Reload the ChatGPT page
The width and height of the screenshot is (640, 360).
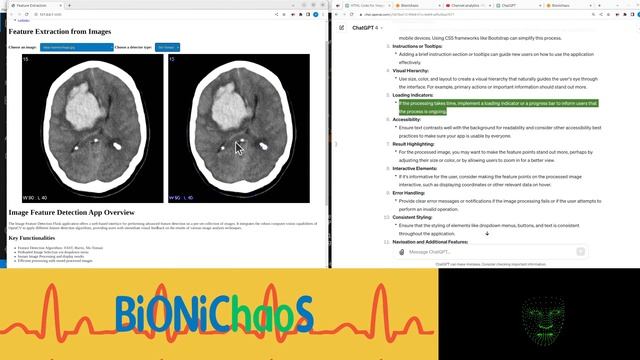click(x=351, y=14)
